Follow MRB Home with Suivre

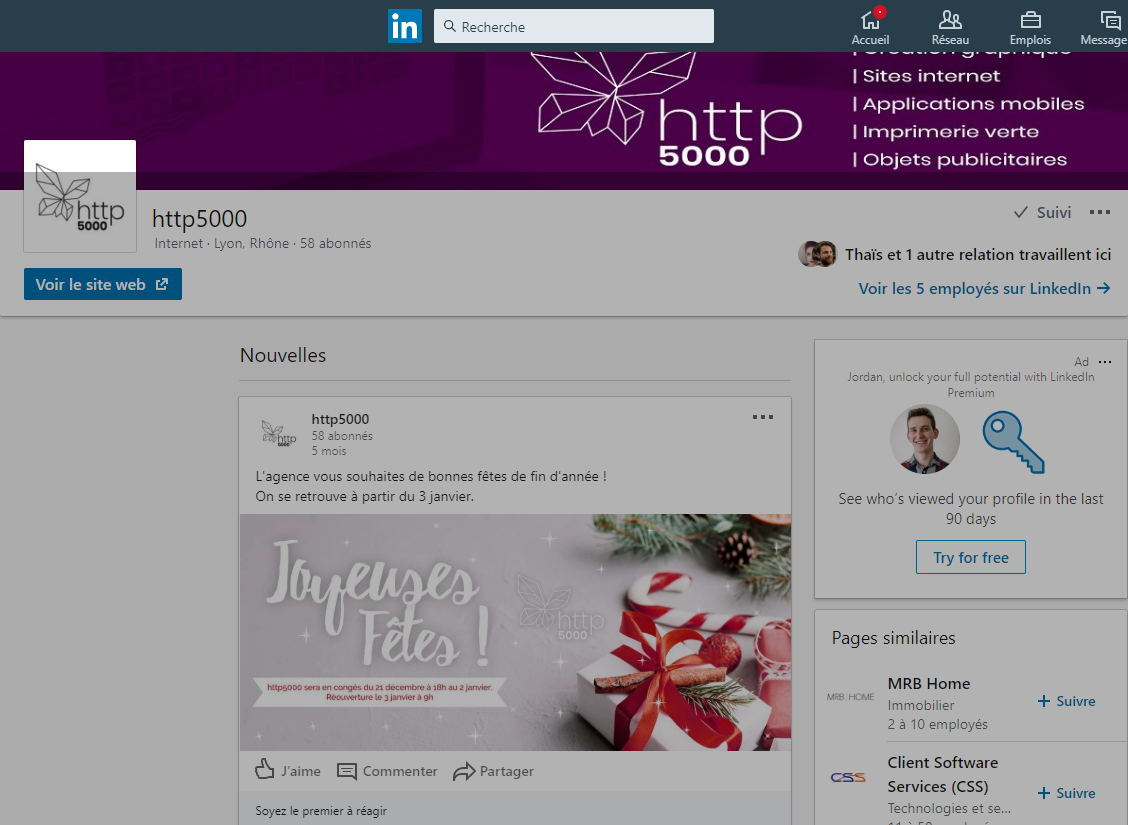point(1066,701)
